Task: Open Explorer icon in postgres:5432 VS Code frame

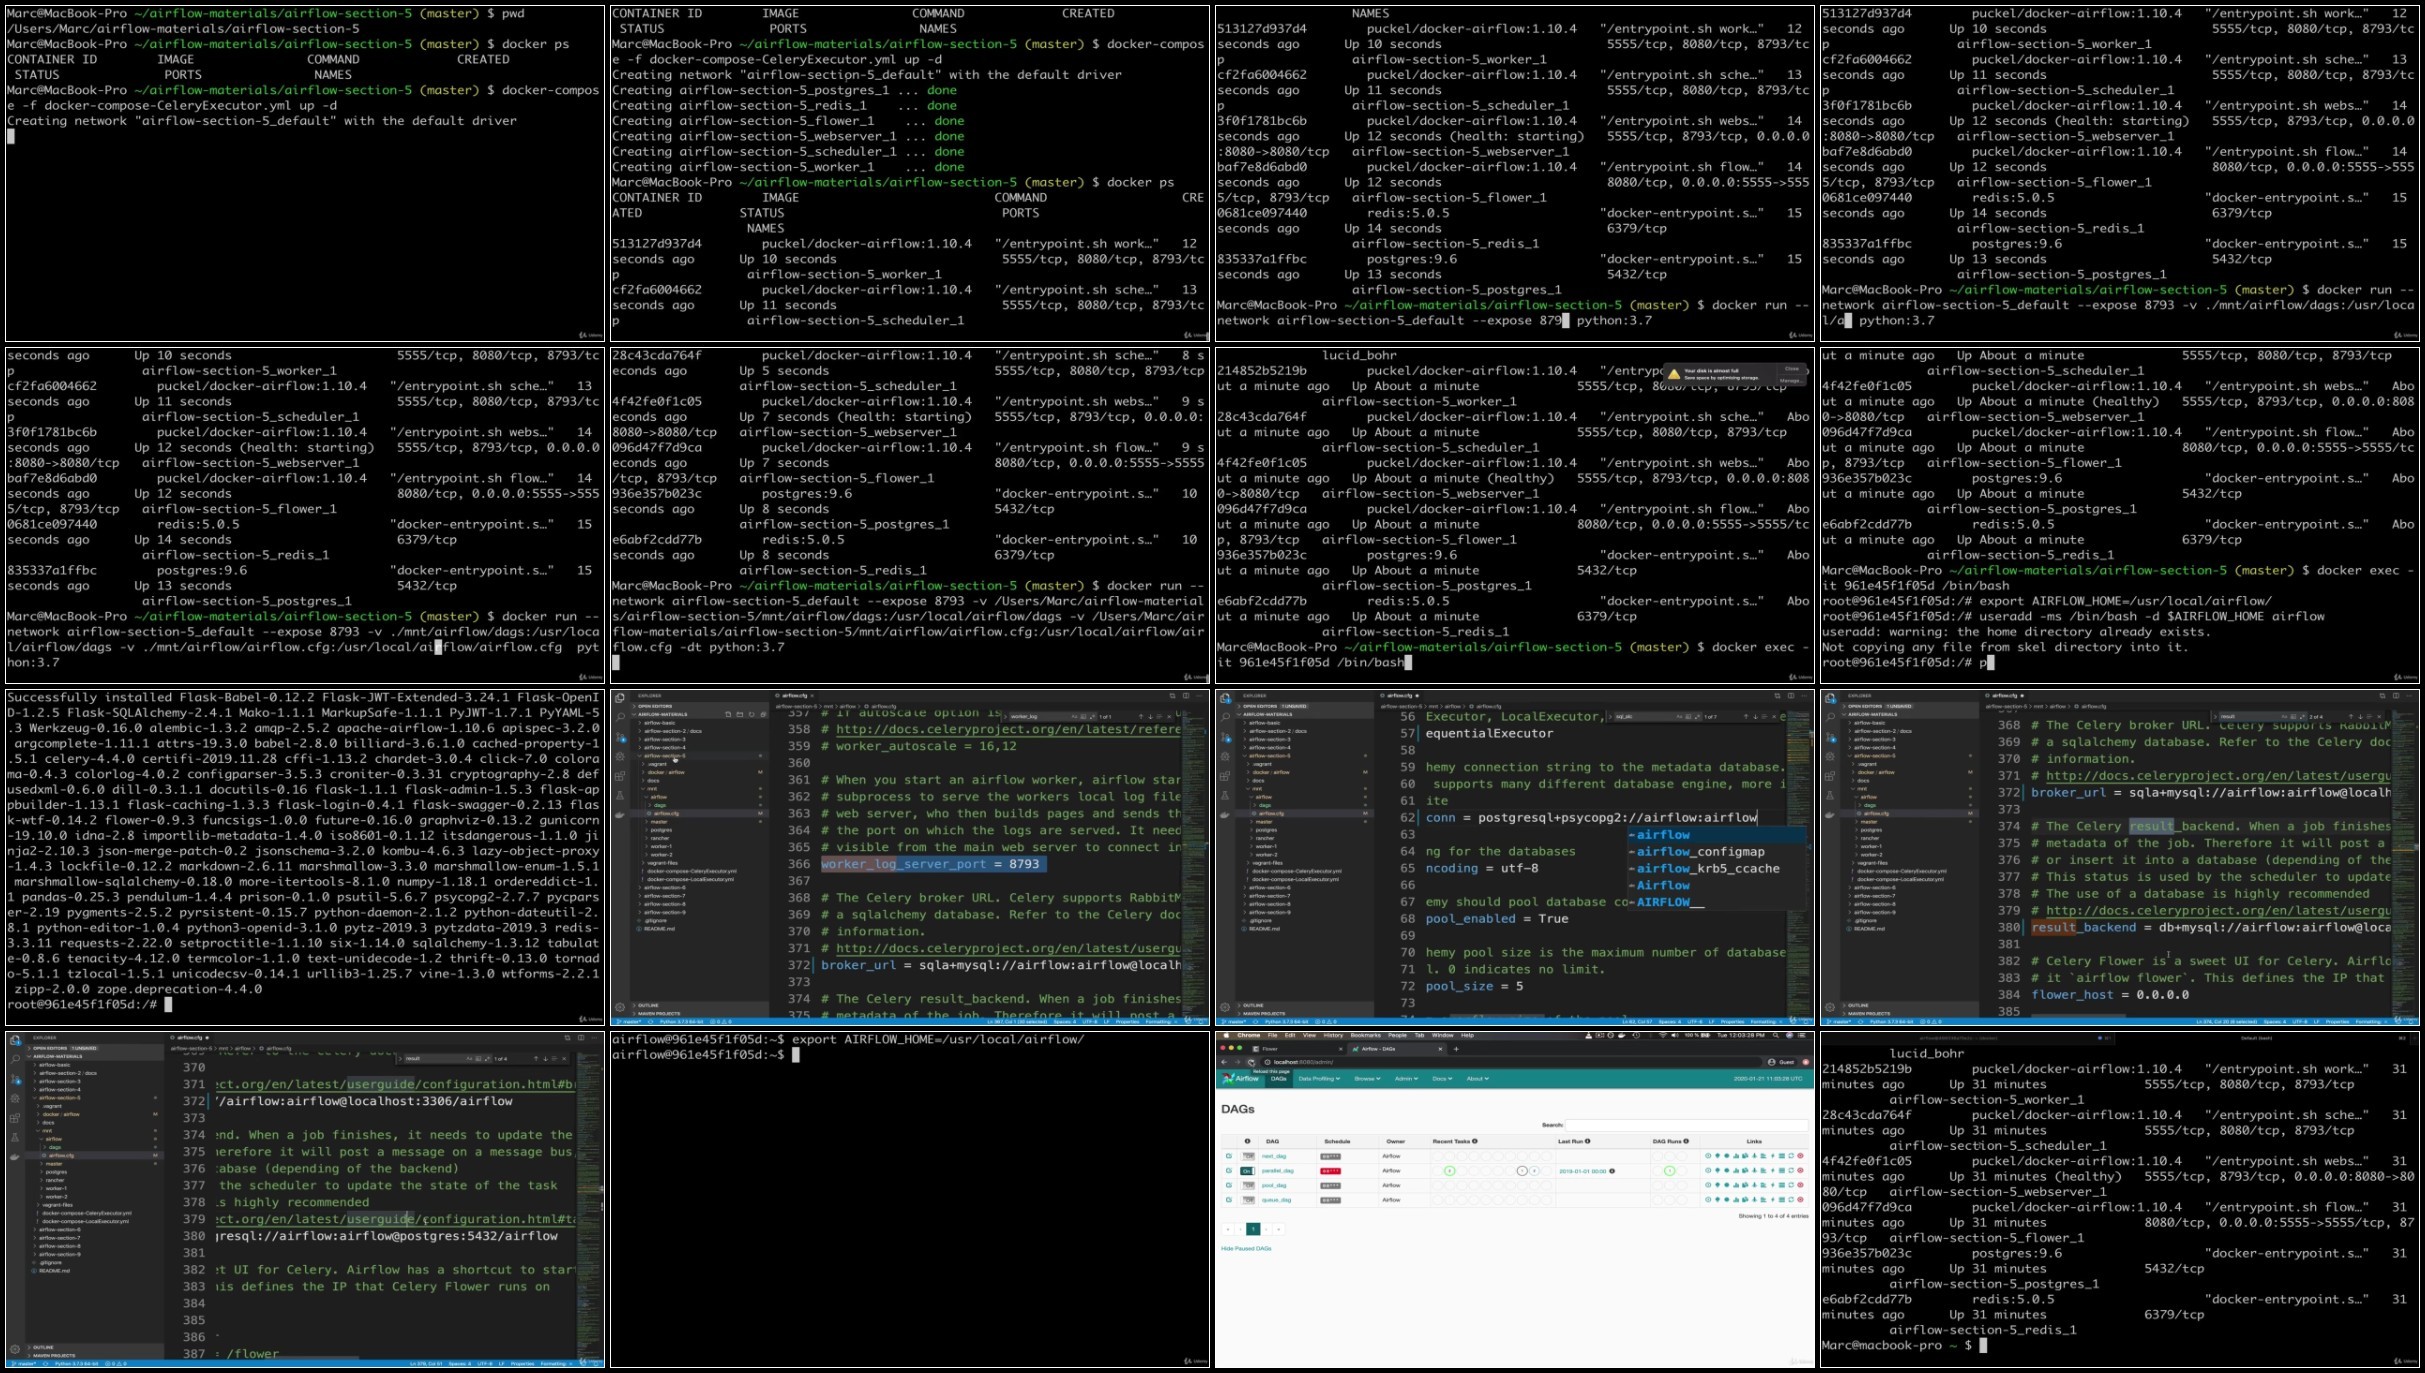Action: [15, 1041]
